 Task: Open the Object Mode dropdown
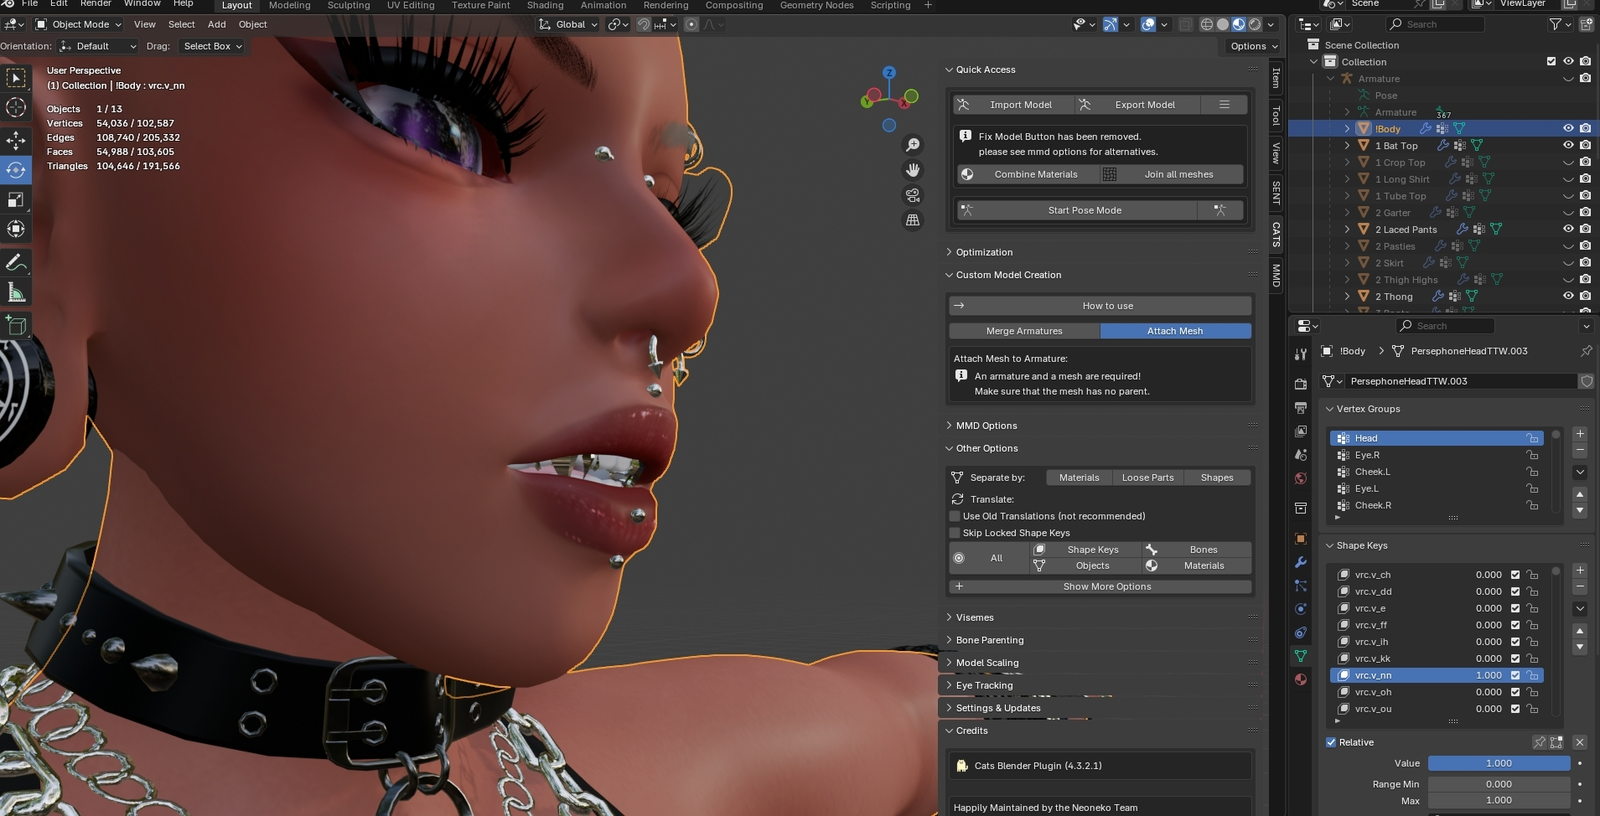coord(80,24)
